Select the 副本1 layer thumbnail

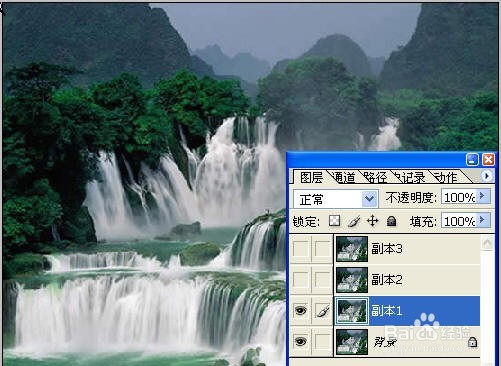(352, 311)
